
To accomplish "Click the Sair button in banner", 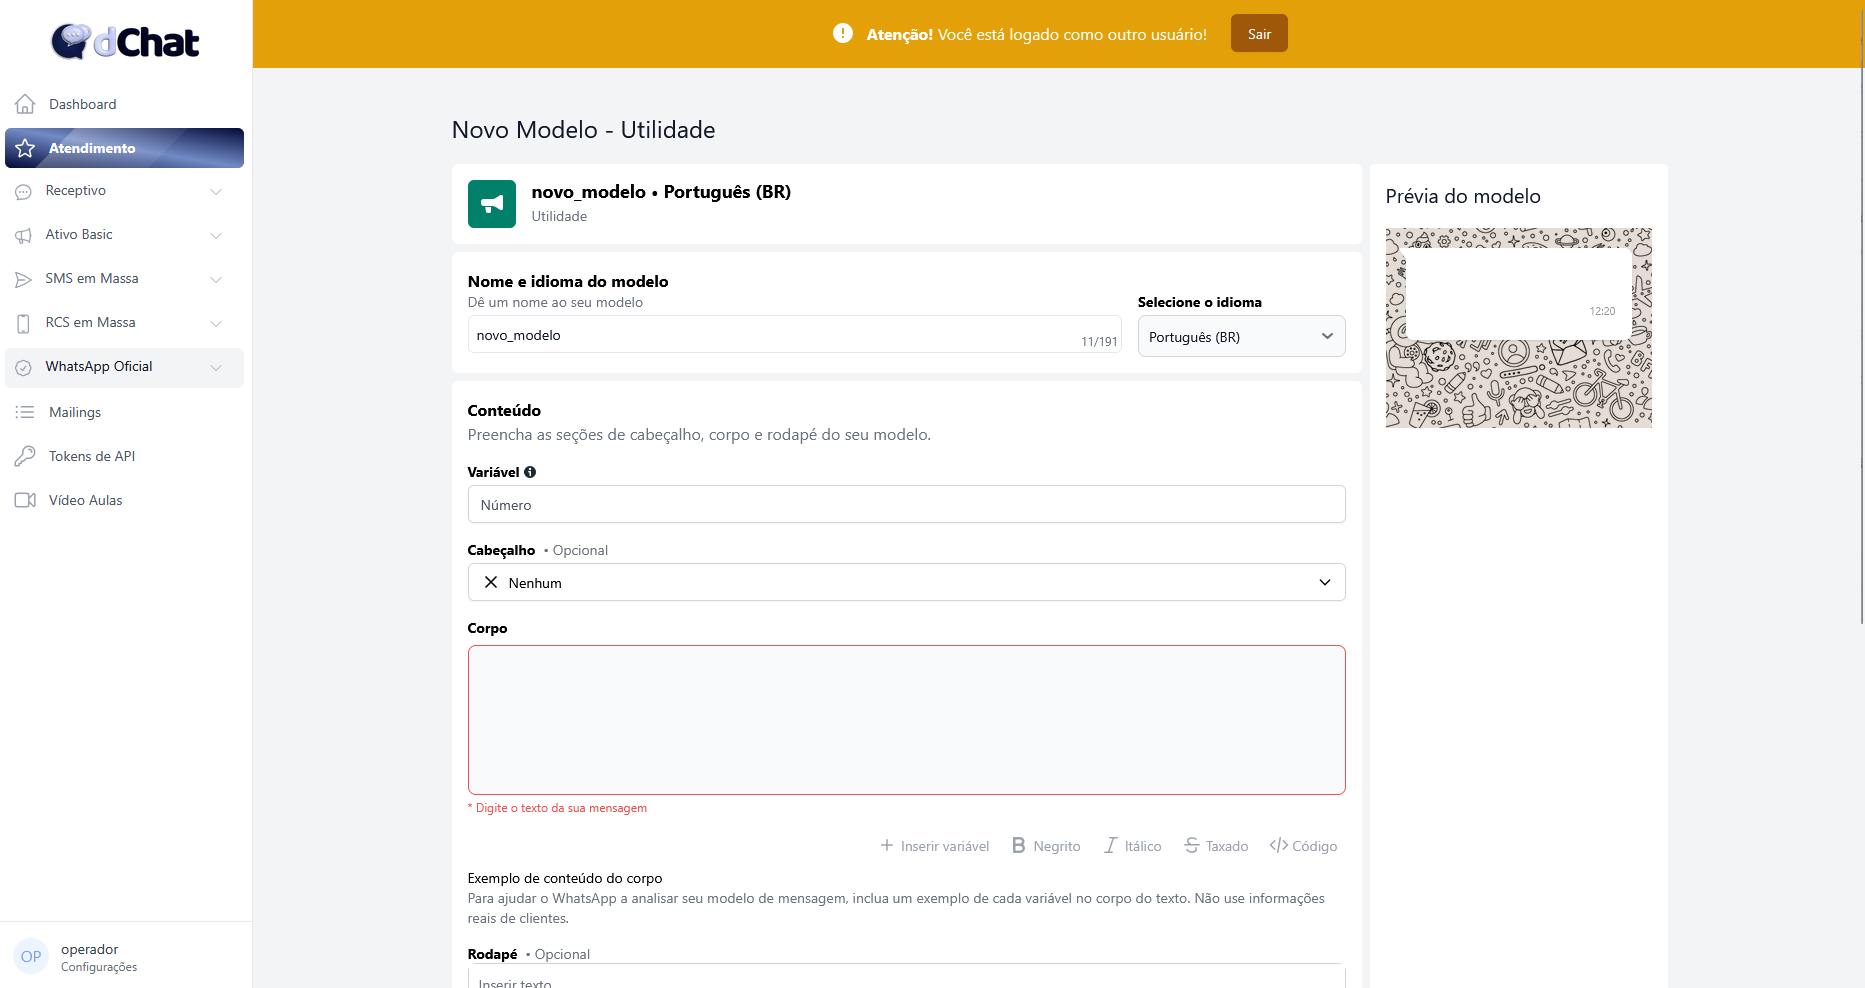I will tap(1259, 34).
